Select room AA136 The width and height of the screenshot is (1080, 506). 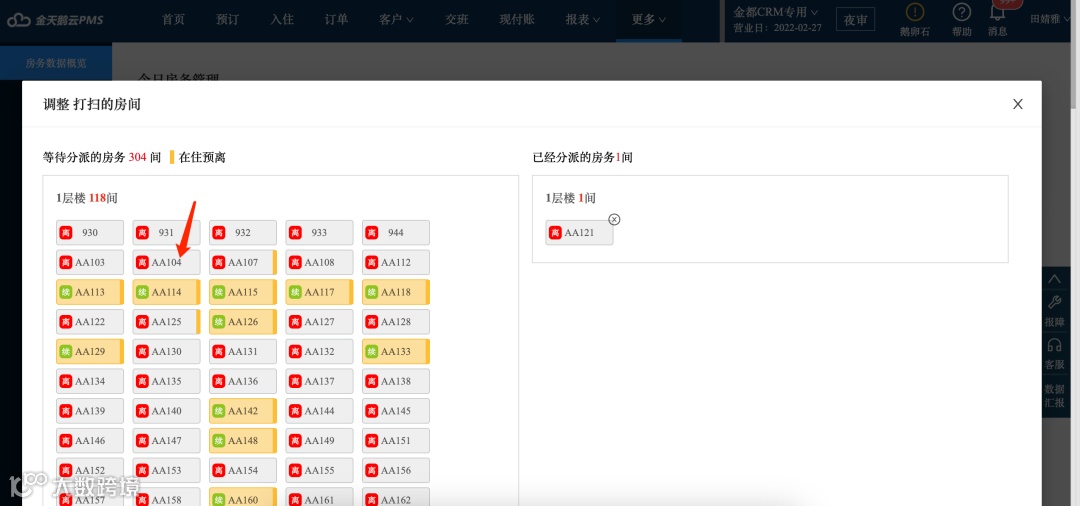coord(243,381)
